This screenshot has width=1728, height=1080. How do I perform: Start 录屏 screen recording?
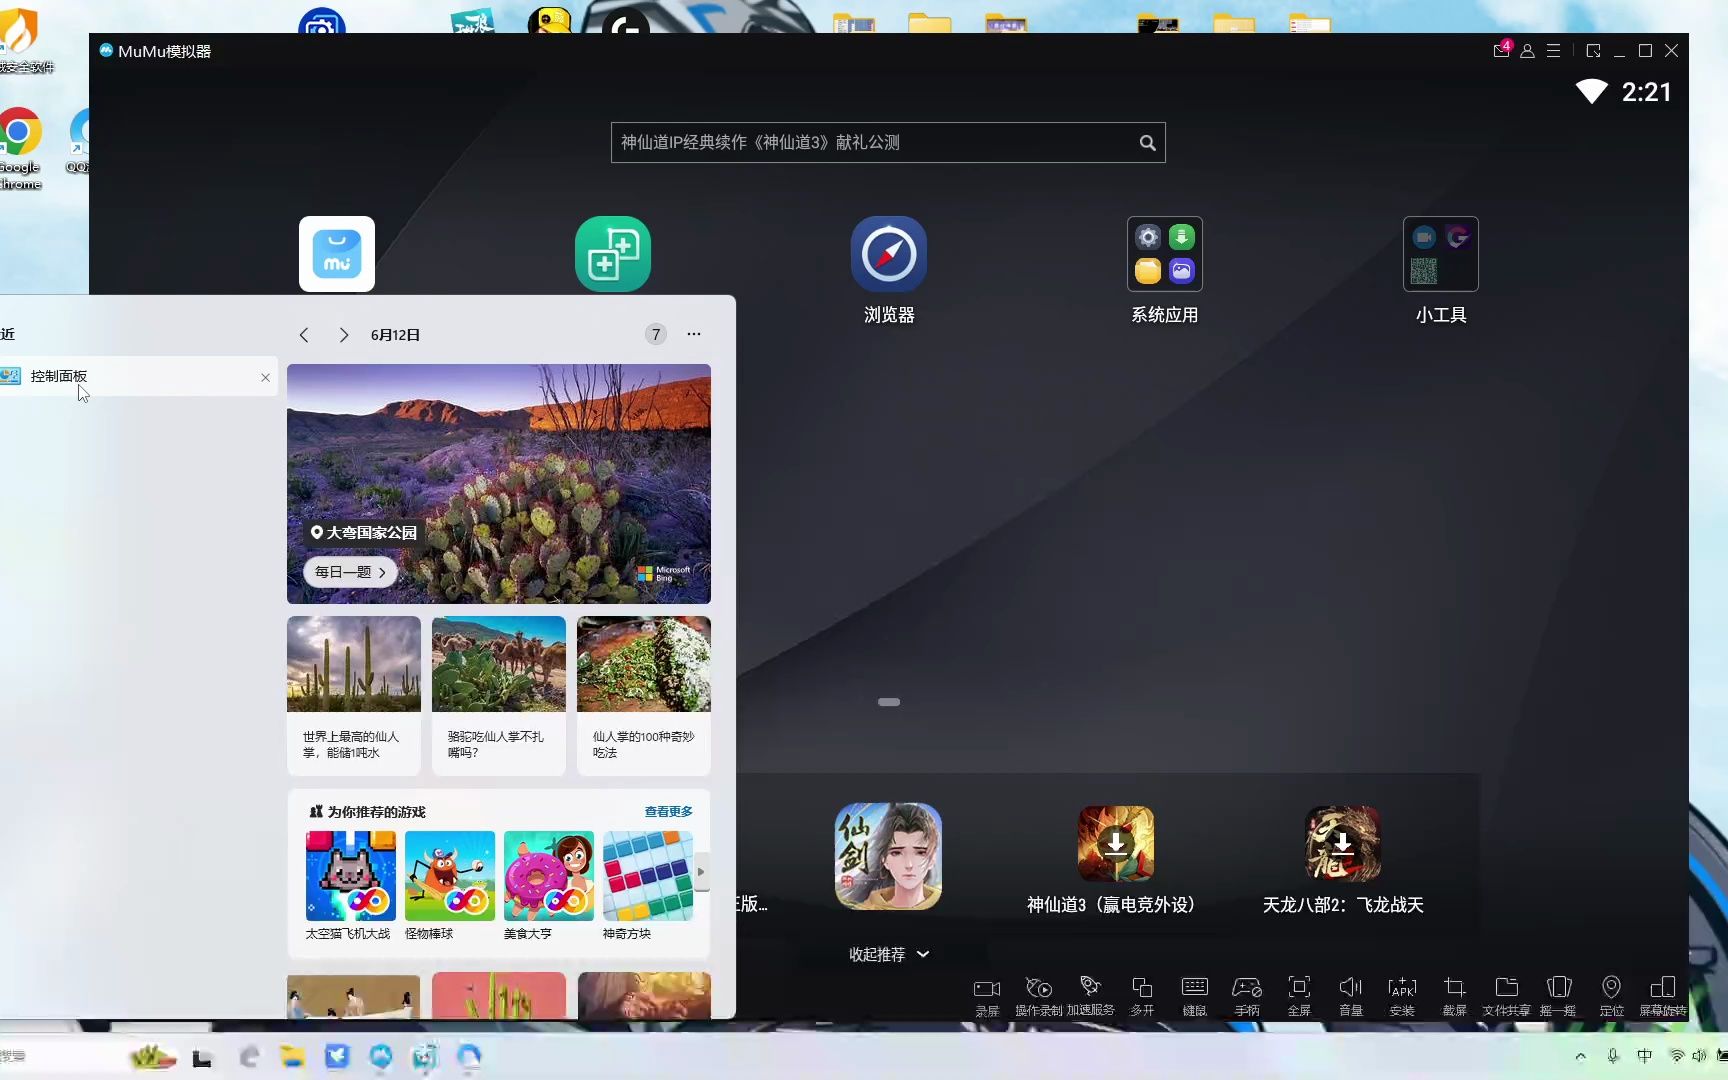pyautogui.click(x=987, y=996)
